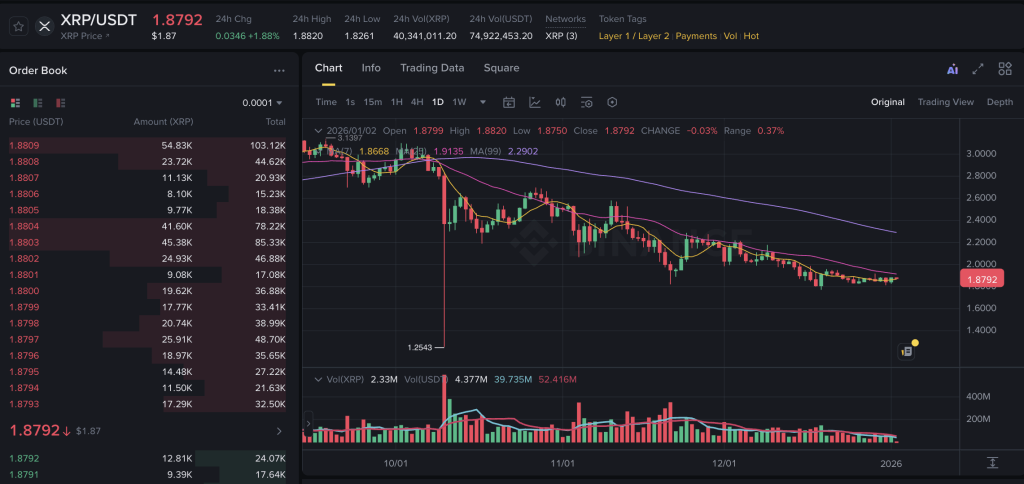Open technical indicators line-chart icon
The width and height of the screenshot is (1024, 484).
(535, 102)
